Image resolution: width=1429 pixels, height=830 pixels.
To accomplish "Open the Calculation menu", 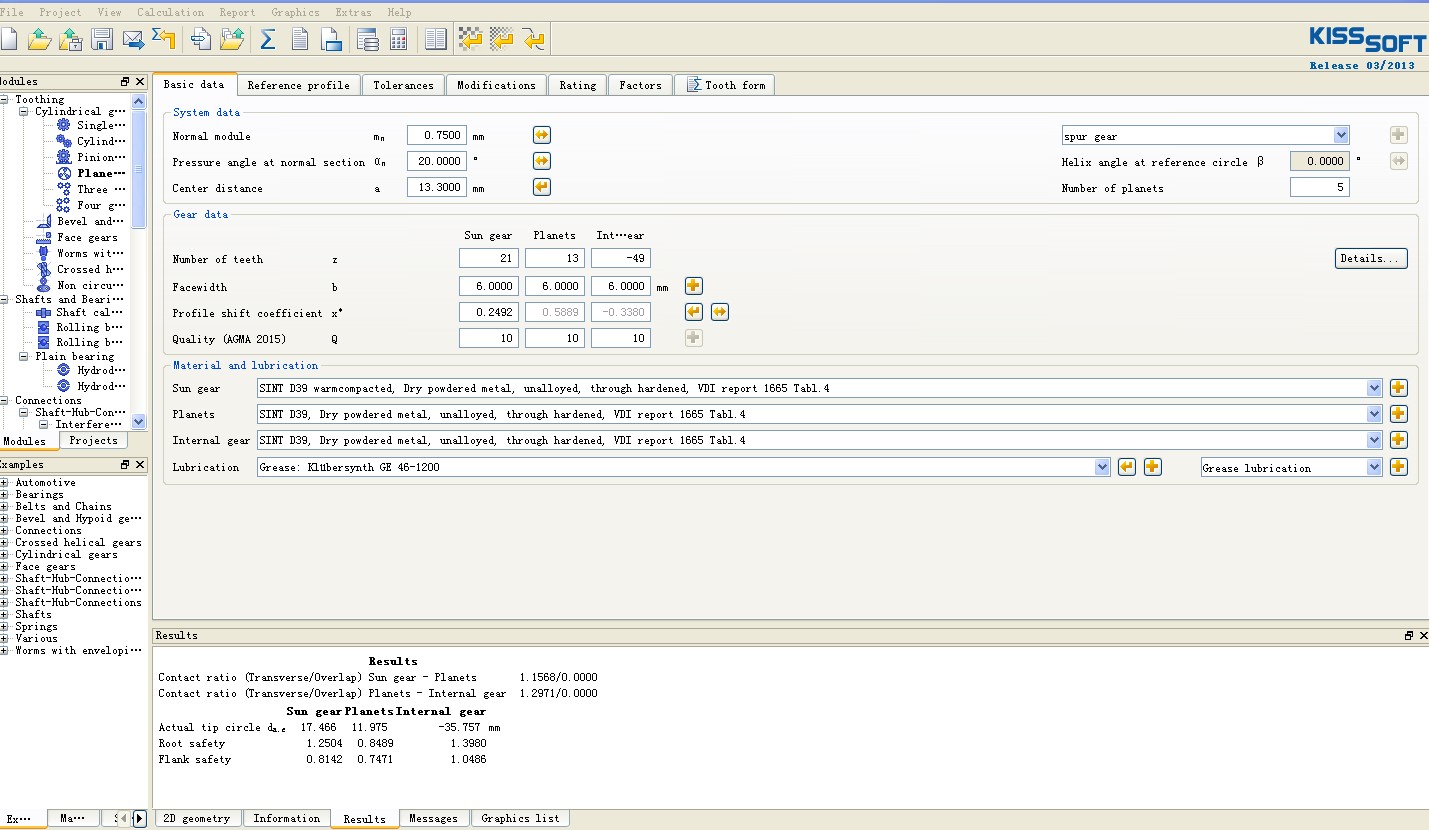I will pyautogui.click(x=170, y=12).
